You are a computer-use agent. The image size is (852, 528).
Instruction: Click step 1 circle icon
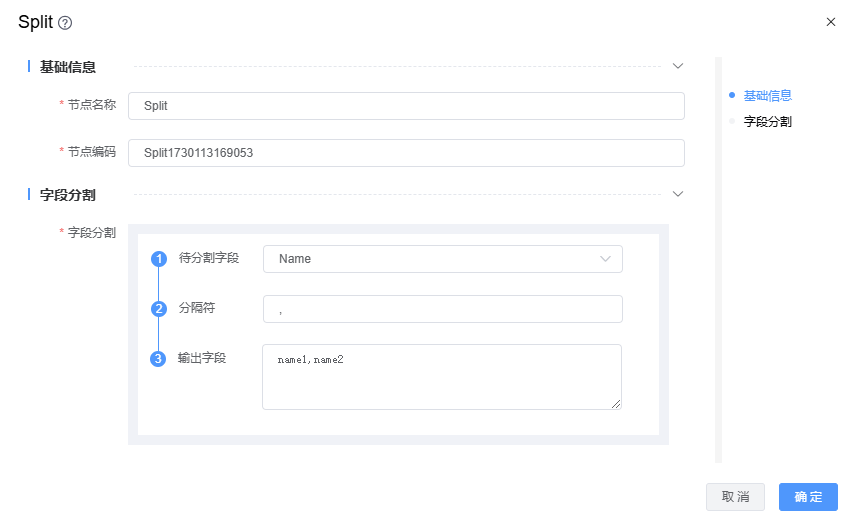tap(158, 259)
